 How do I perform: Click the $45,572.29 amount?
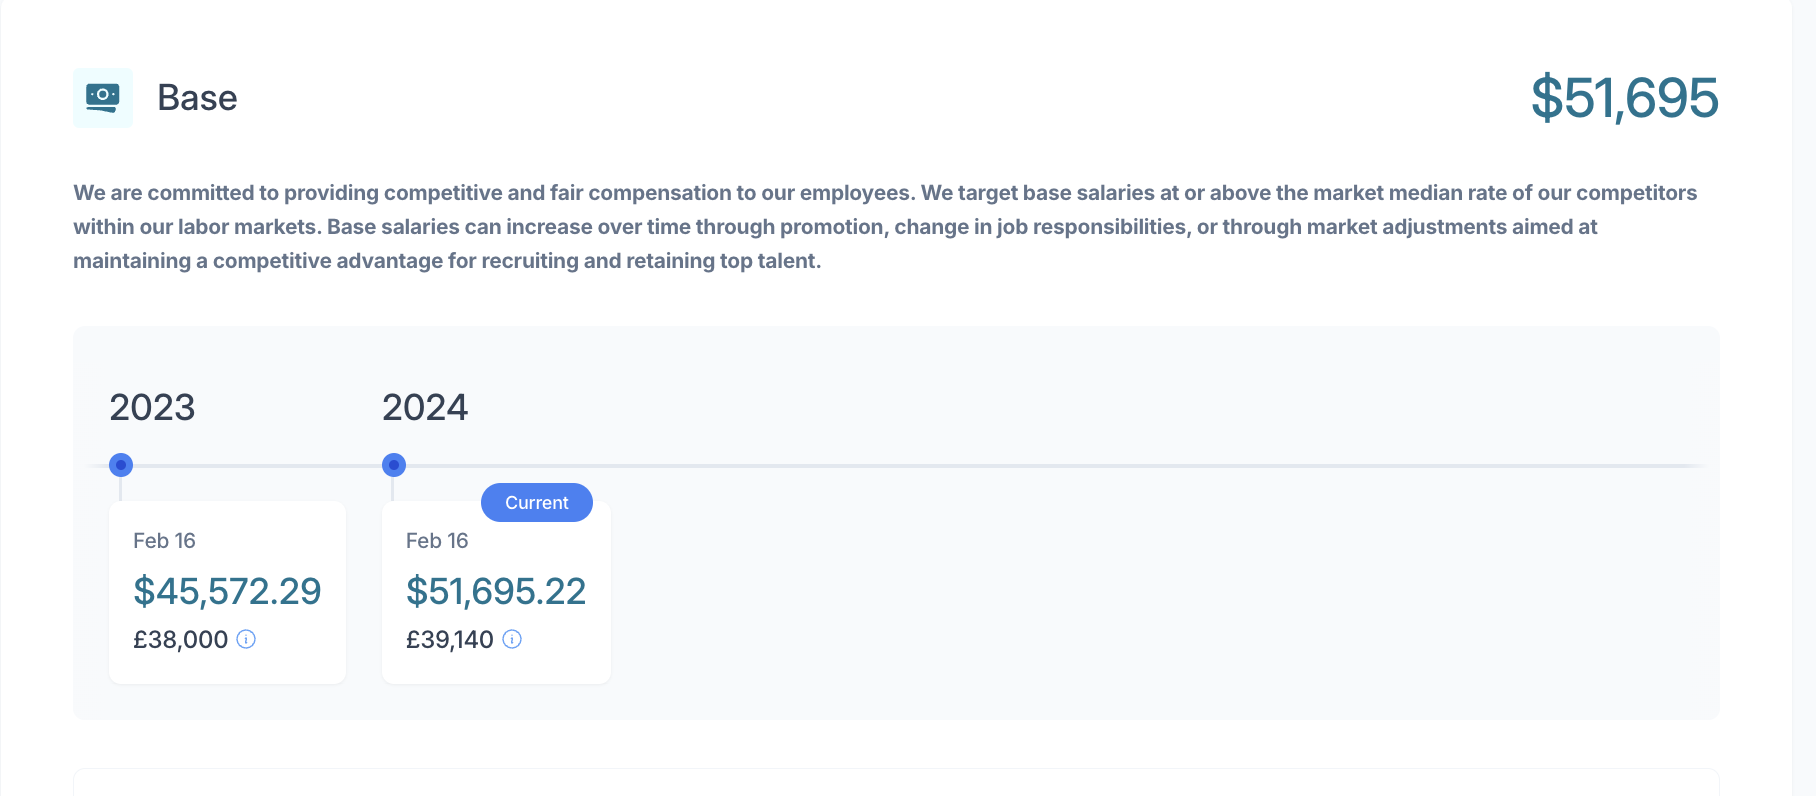click(227, 591)
